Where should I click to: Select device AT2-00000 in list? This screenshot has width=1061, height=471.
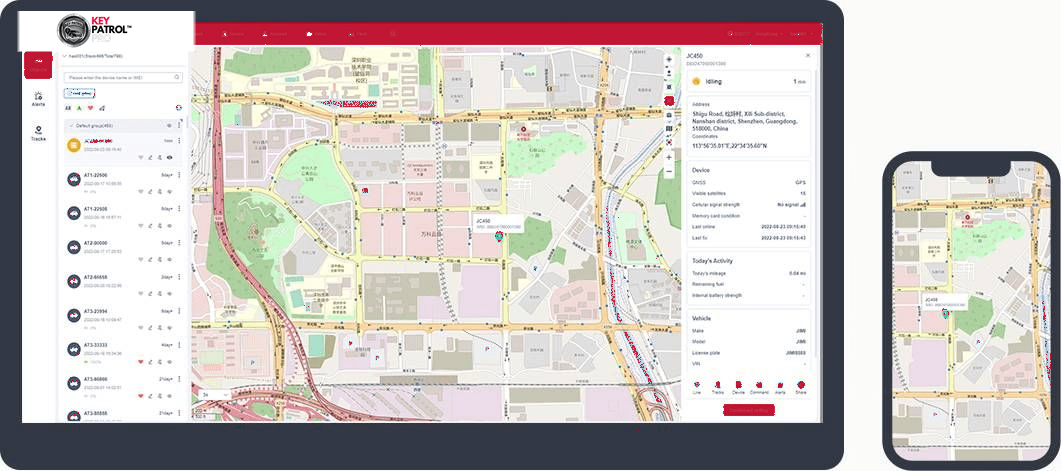(x=123, y=250)
